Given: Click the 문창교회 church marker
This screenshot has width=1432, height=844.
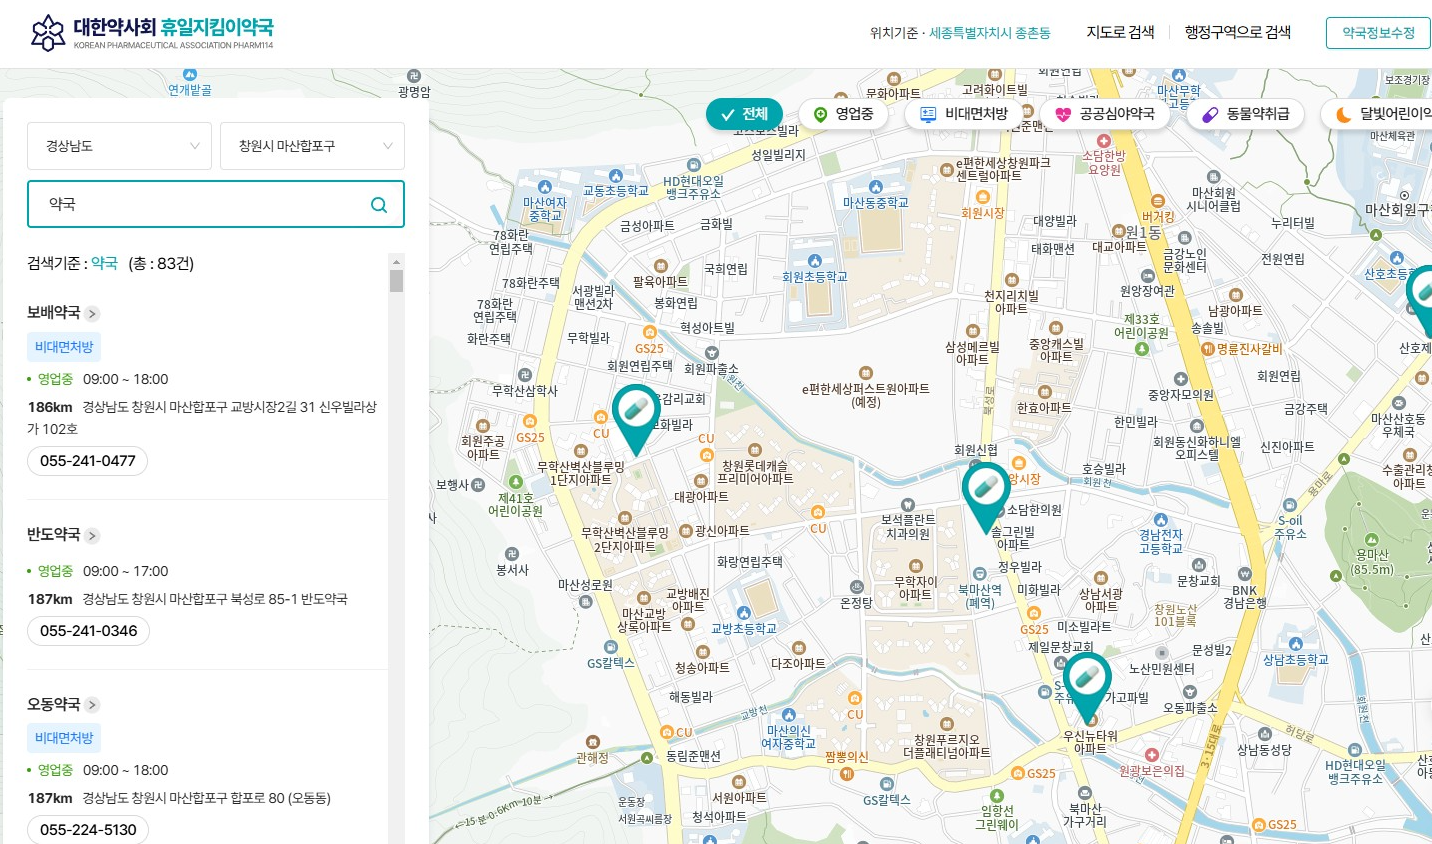Looking at the screenshot, I should tap(1198, 567).
